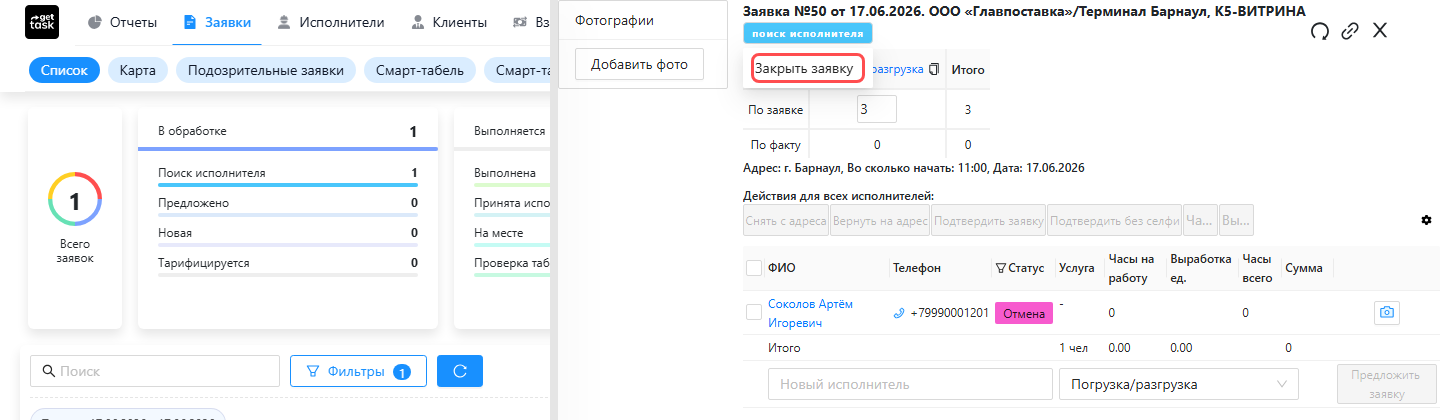Tick the select-all checkbox beside ФИО

[x=754, y=268]
